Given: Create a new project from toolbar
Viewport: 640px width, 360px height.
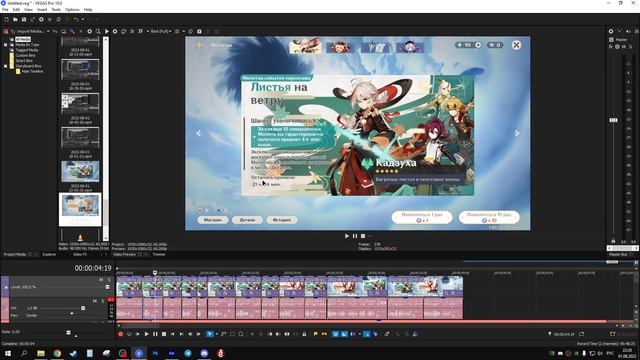Looking at the screenshot, I should point(7,19).
